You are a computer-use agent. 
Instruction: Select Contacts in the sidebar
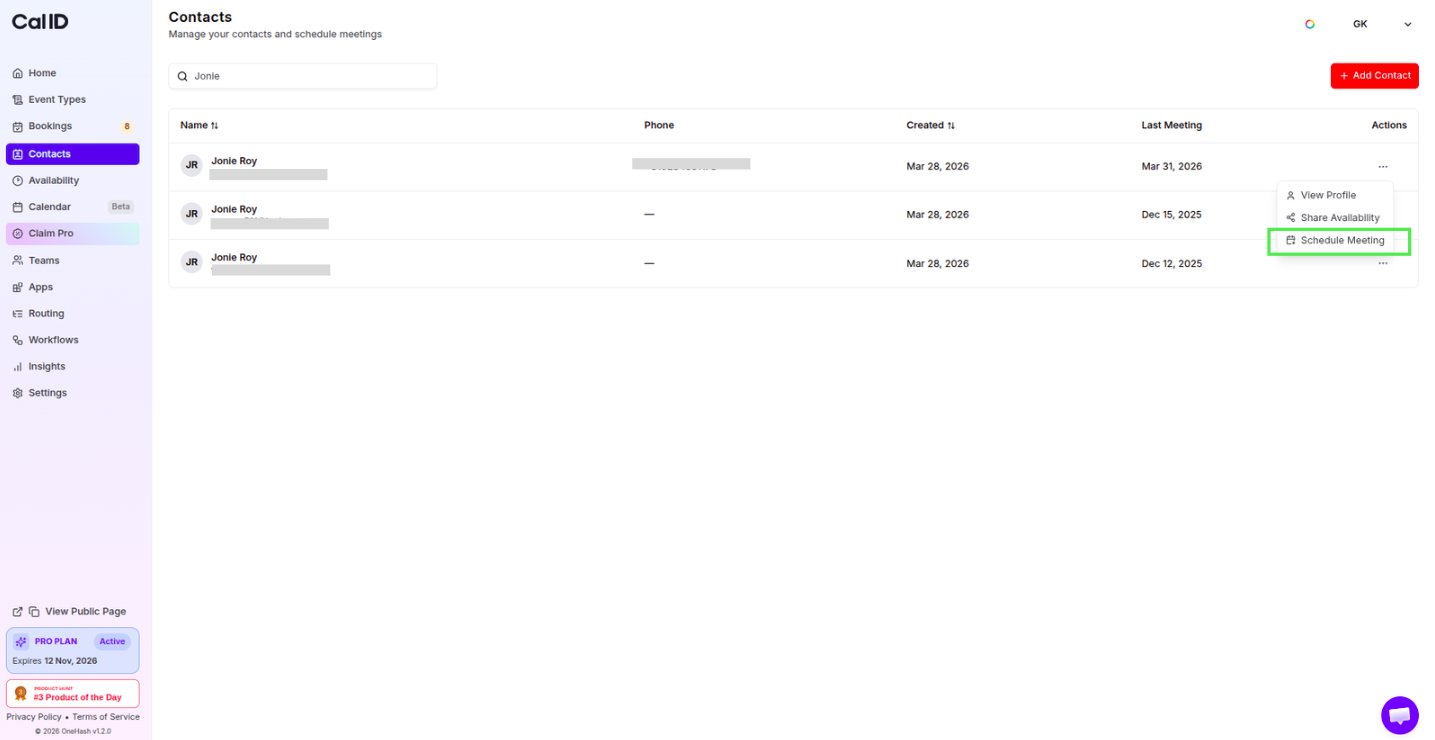pos(72,154)
